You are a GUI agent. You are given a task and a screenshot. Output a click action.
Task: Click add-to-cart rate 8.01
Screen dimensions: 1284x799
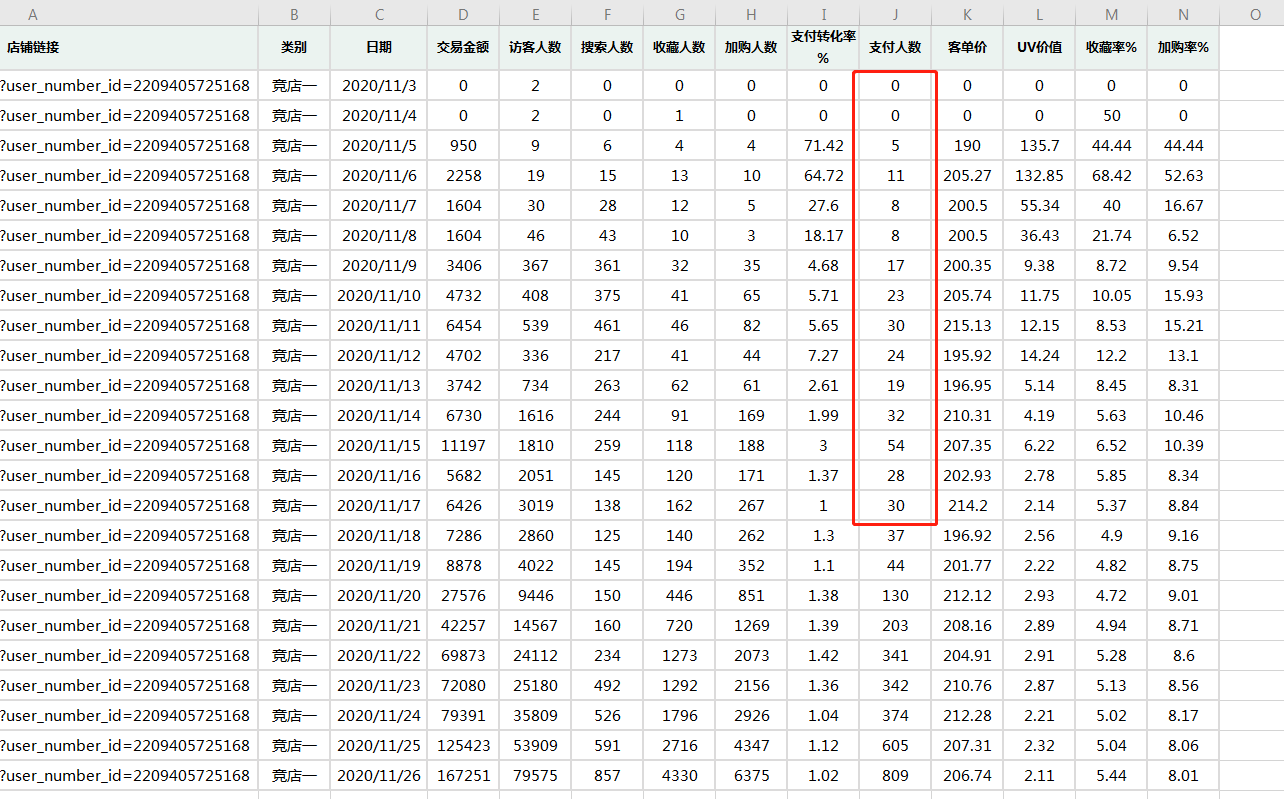coord(1183,776)
